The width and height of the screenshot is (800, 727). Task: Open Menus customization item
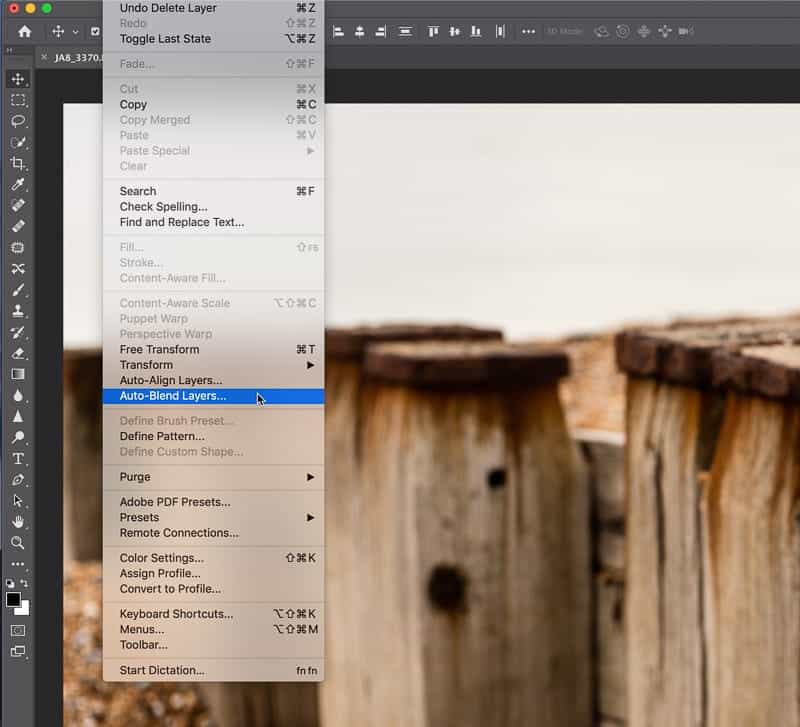(x=213, y=630)
